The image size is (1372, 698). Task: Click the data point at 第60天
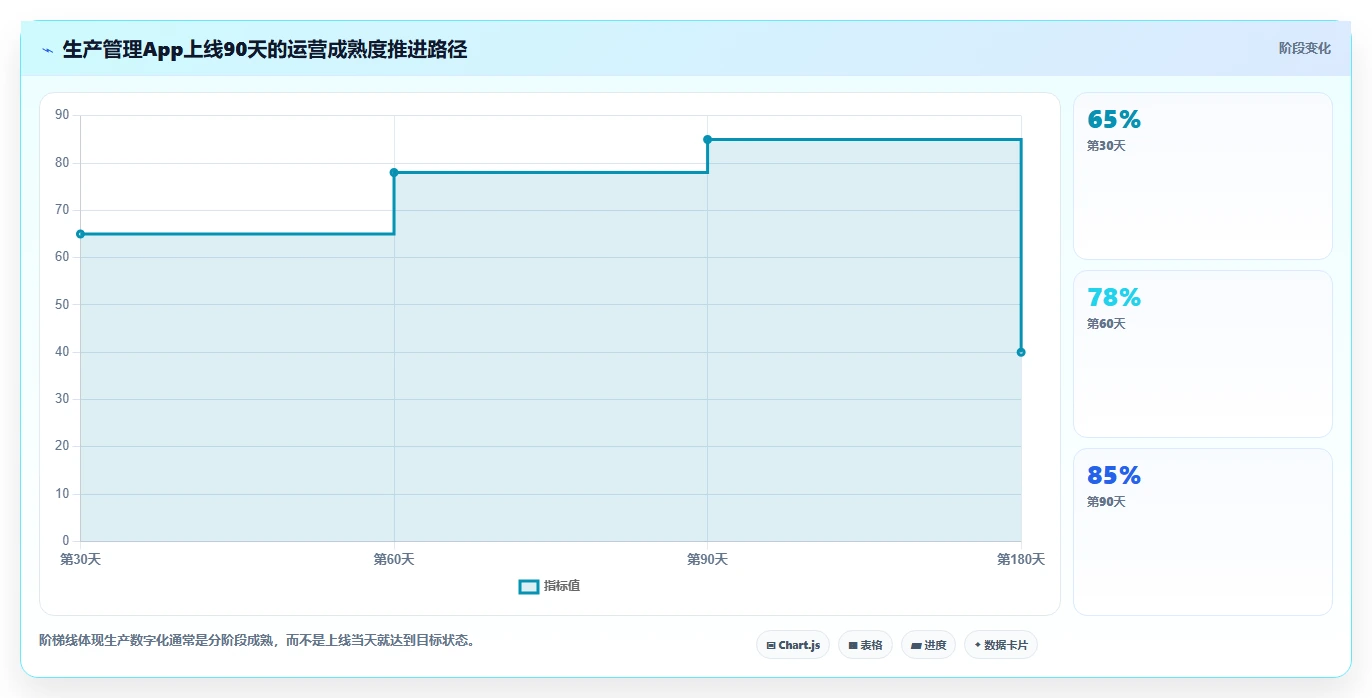coord(394,172)
